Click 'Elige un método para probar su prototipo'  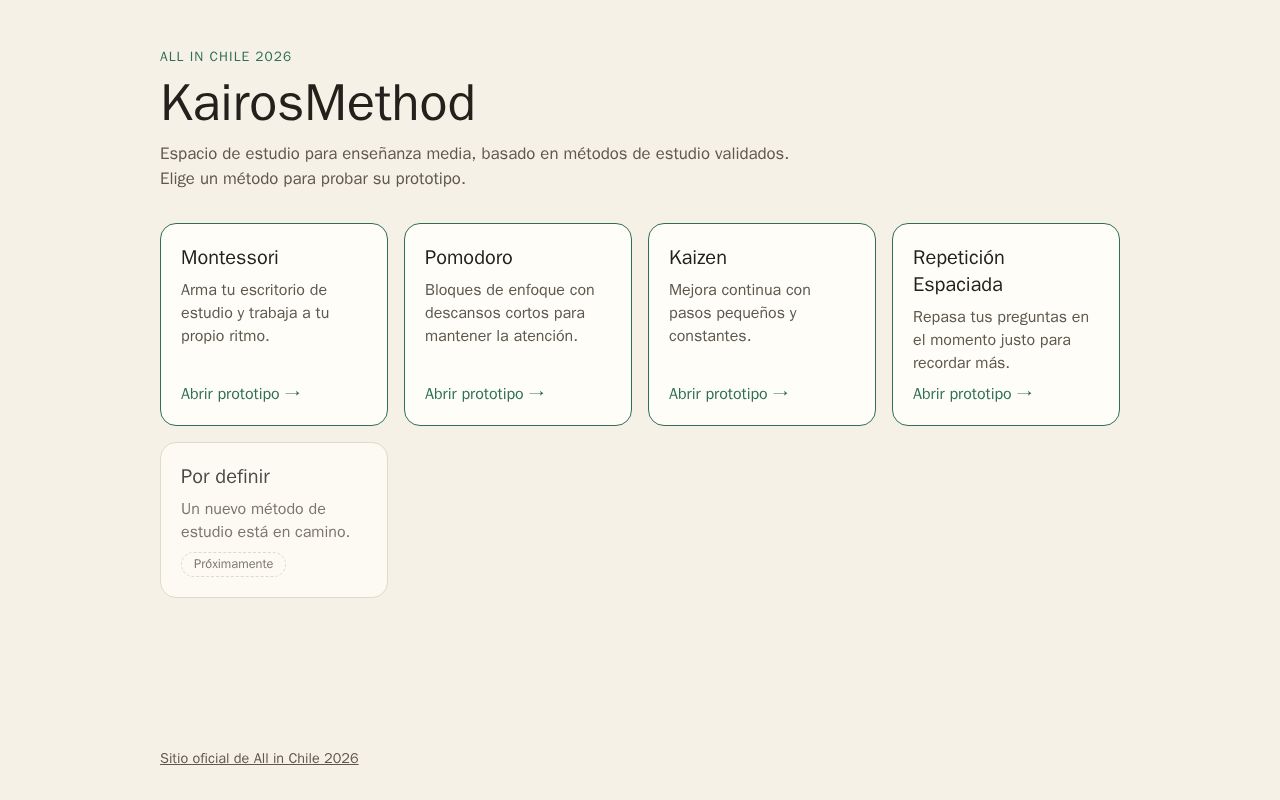coord(313,179)
